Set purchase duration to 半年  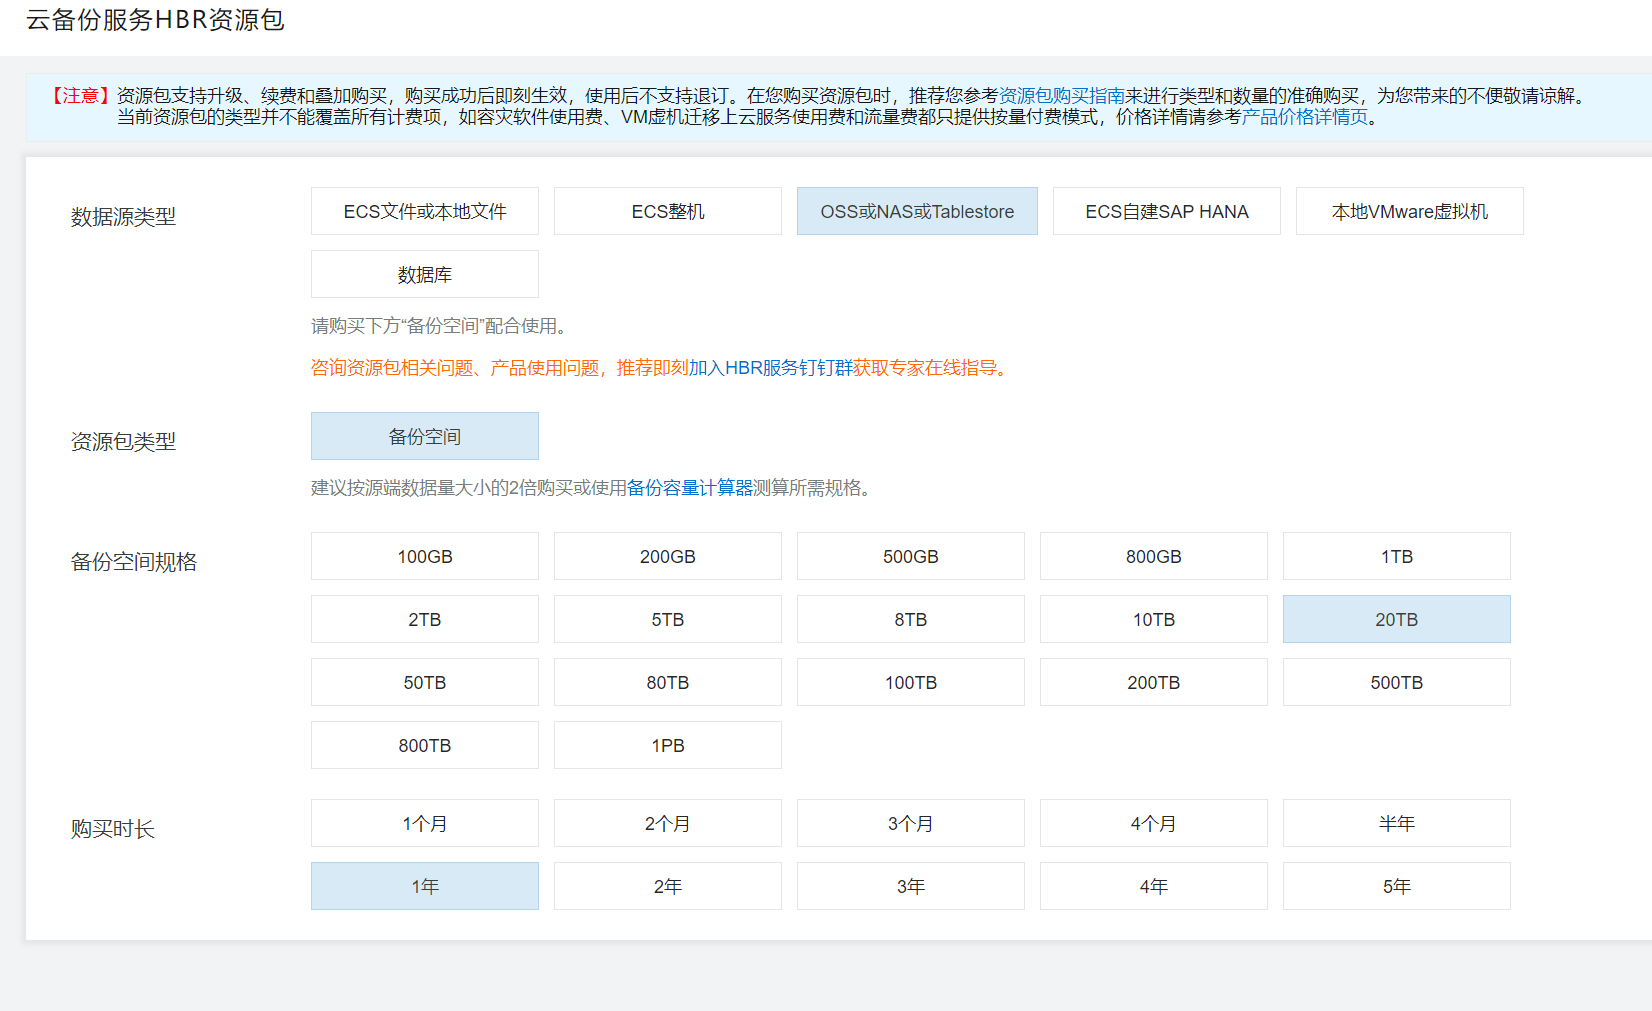click(x=1397, y=823)
